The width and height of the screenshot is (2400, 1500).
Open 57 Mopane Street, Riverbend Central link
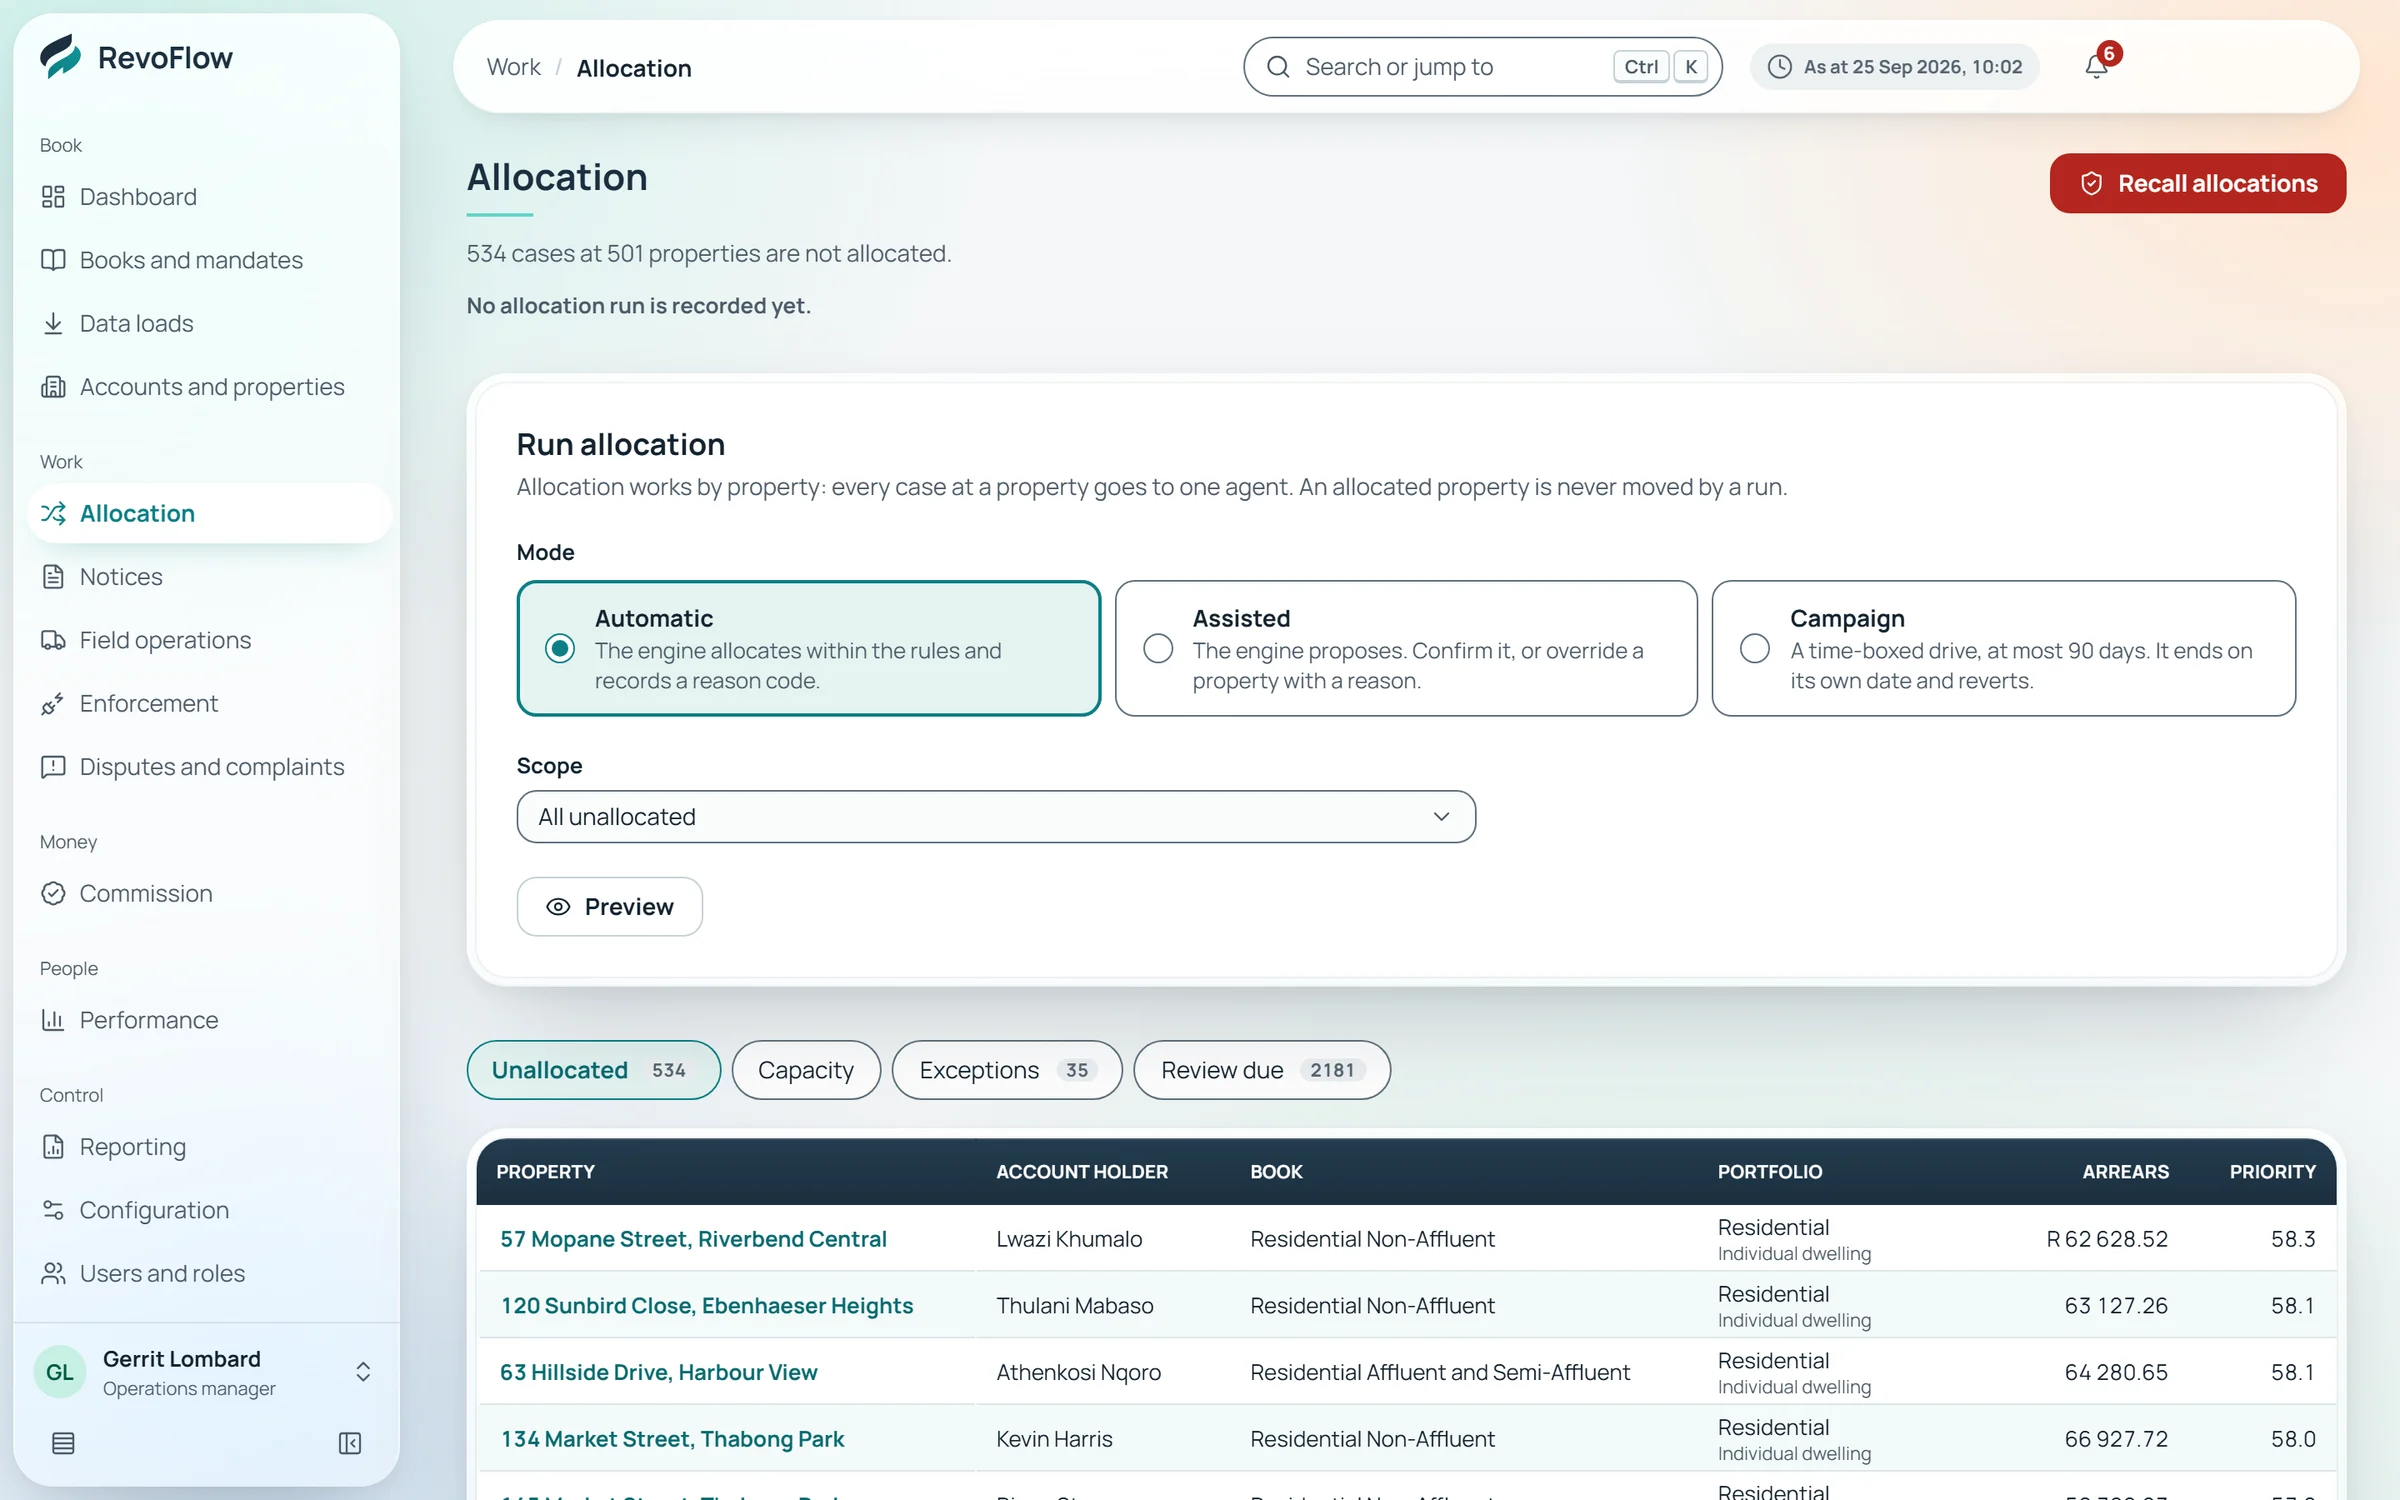coord(693,1239)
